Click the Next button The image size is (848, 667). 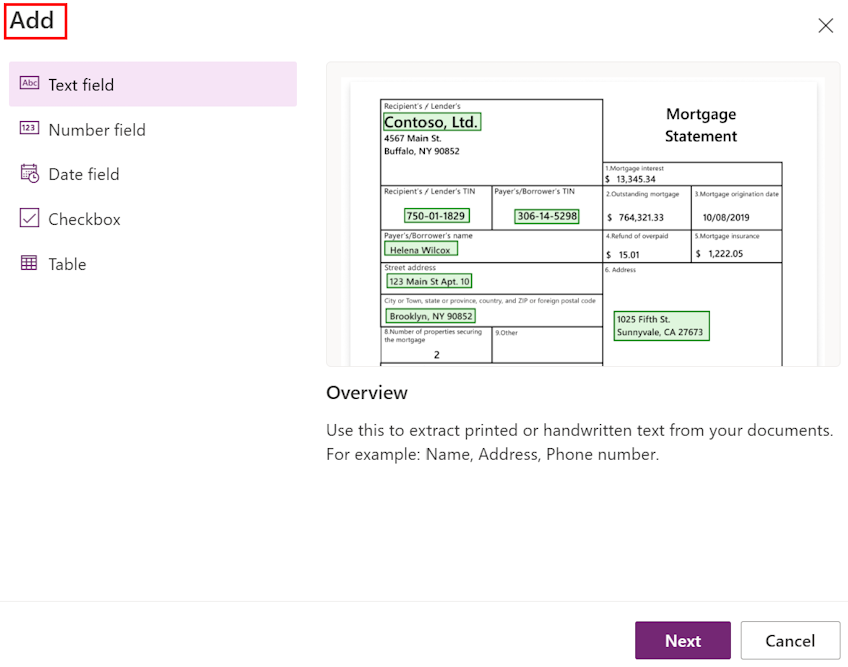(x=682, y=640)
